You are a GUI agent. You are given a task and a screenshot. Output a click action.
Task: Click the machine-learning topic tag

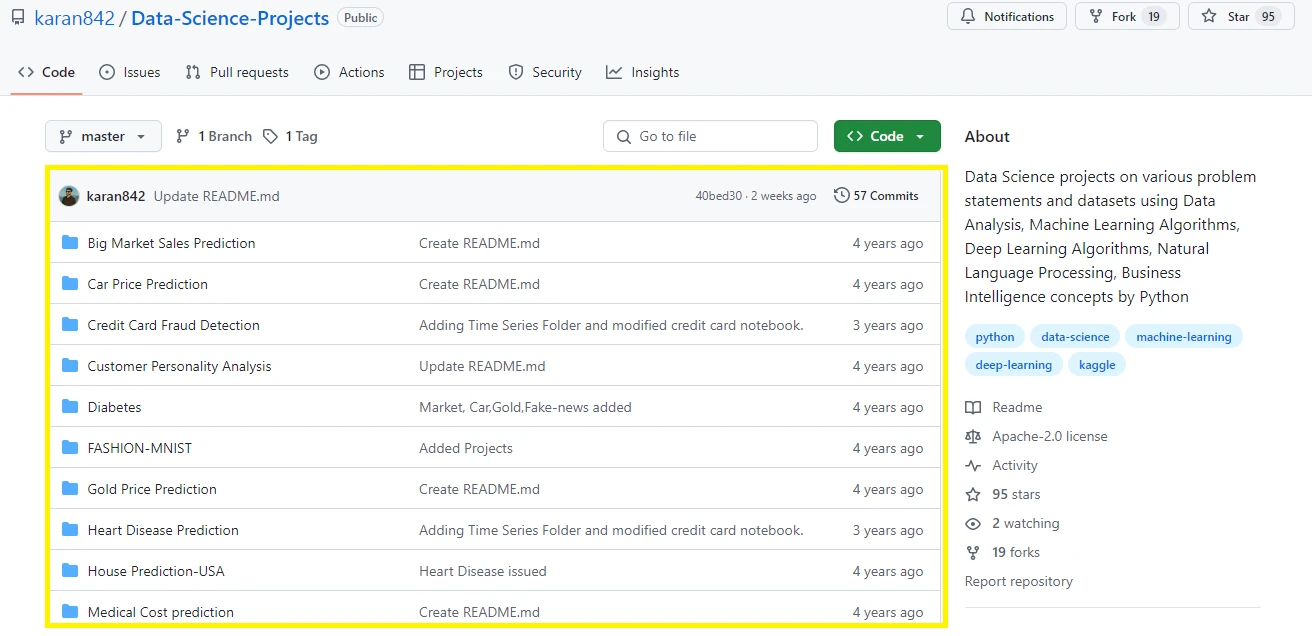point(1184,337)
